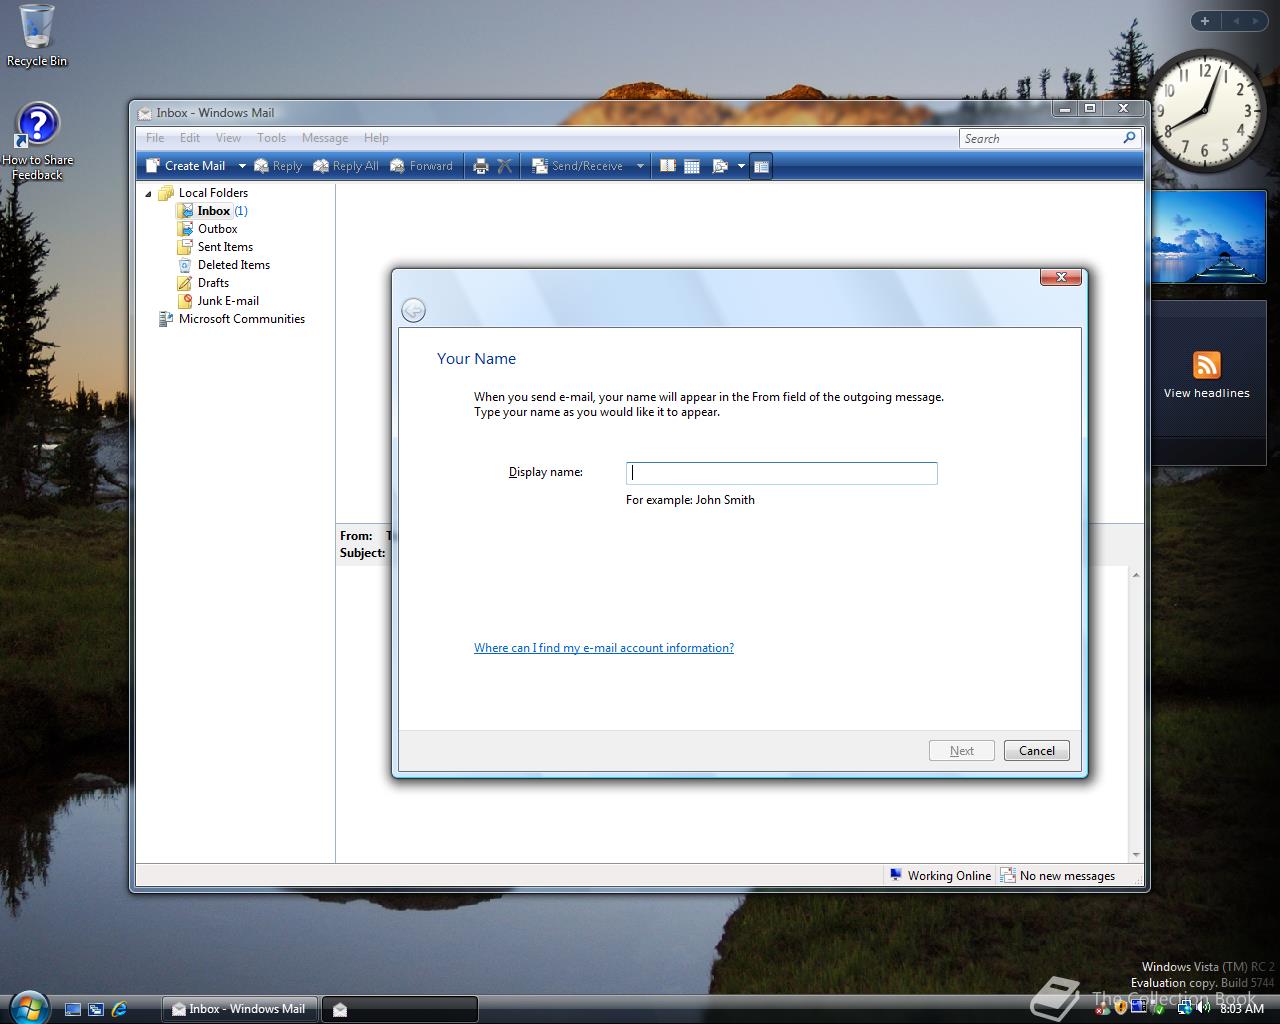Click the Create Mail toolbar button
The height and width of the screenshot is (1024, 1280).
[186, 166]
